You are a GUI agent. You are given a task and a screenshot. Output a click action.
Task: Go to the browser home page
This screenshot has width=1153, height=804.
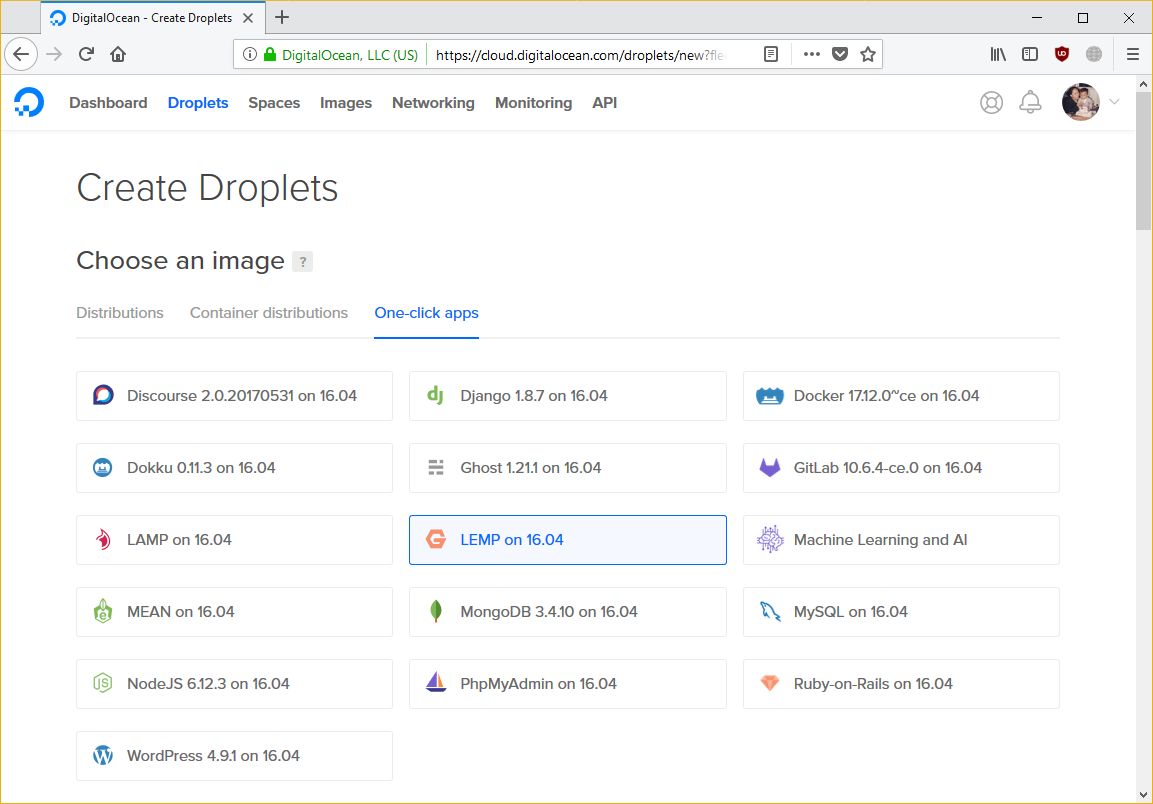[x=118, y=54]
